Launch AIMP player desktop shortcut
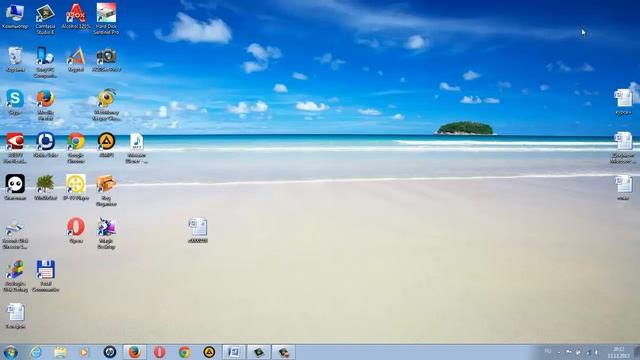This screenshot has width=640, height=360. coord(106,145)
